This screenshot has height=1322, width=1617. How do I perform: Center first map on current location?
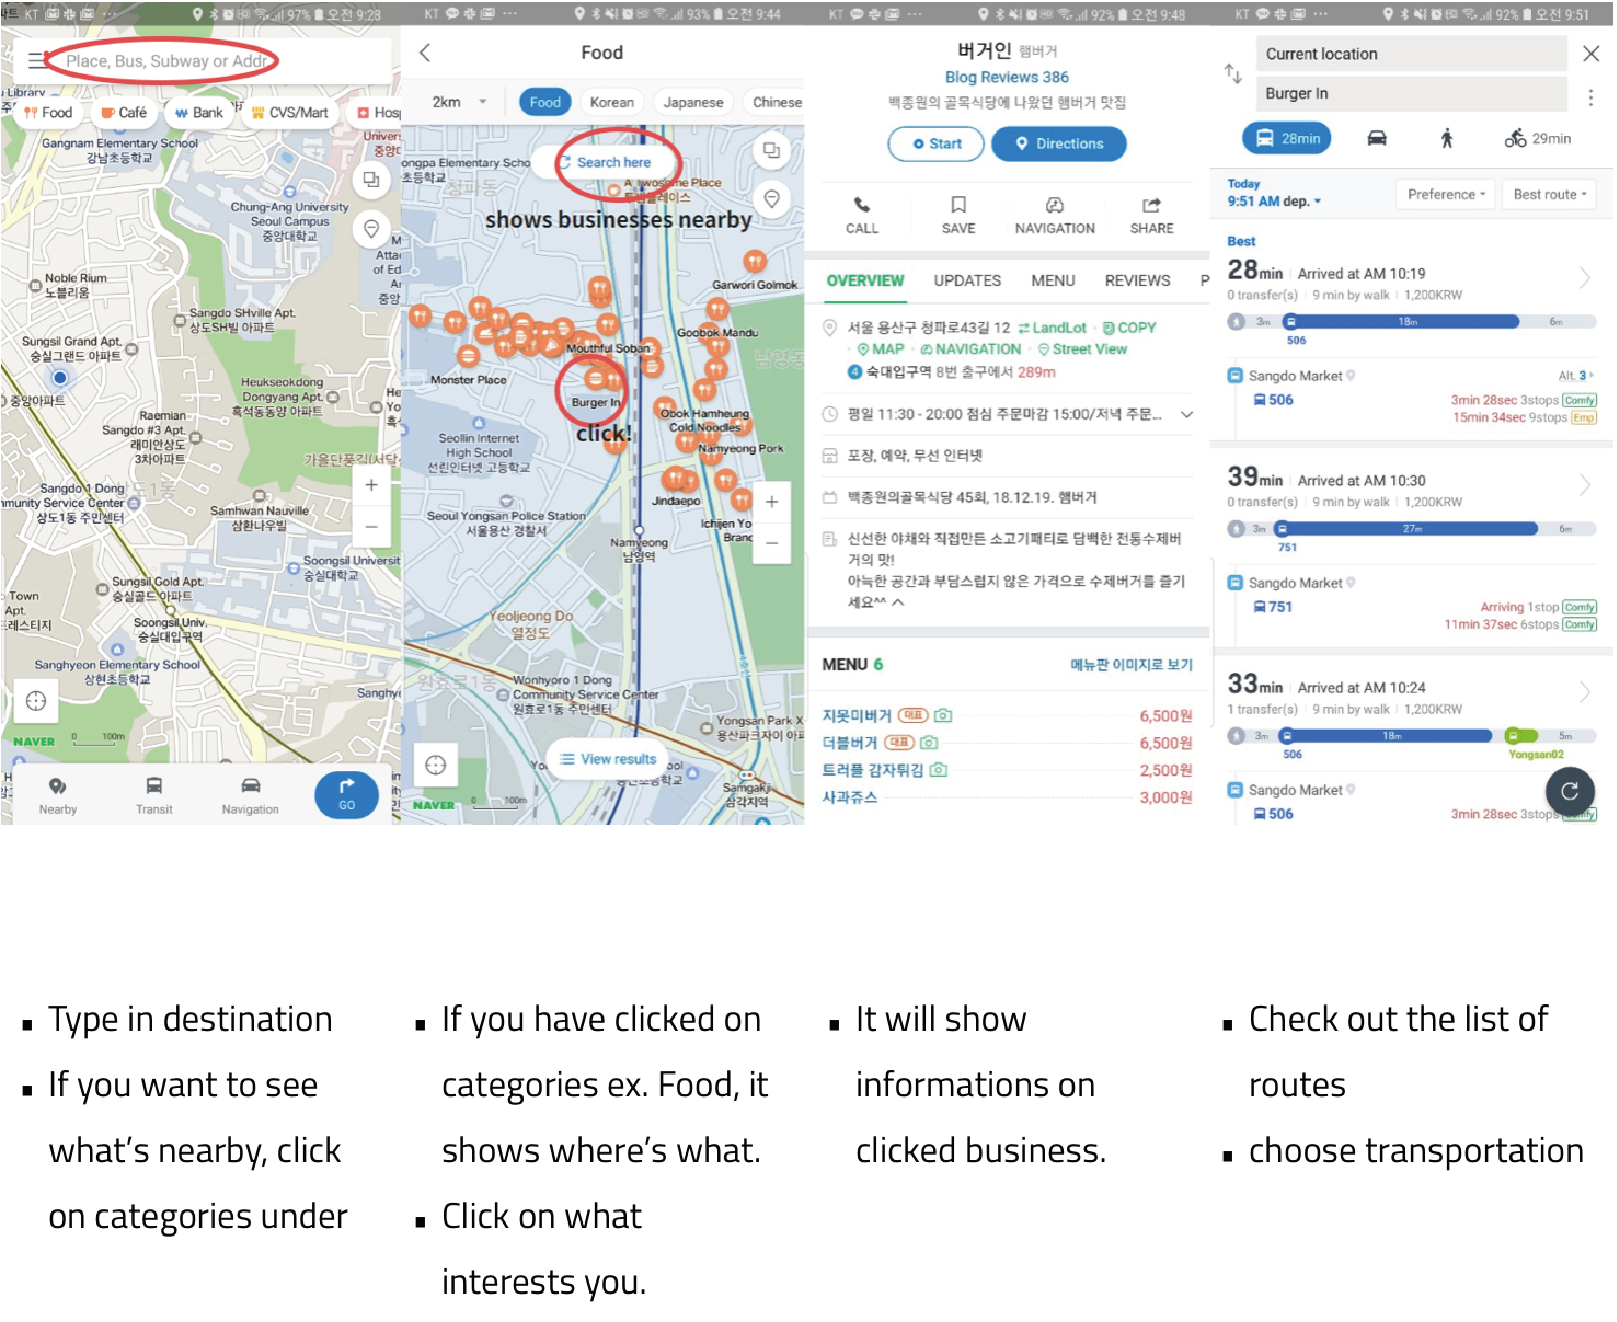point(36,700)
